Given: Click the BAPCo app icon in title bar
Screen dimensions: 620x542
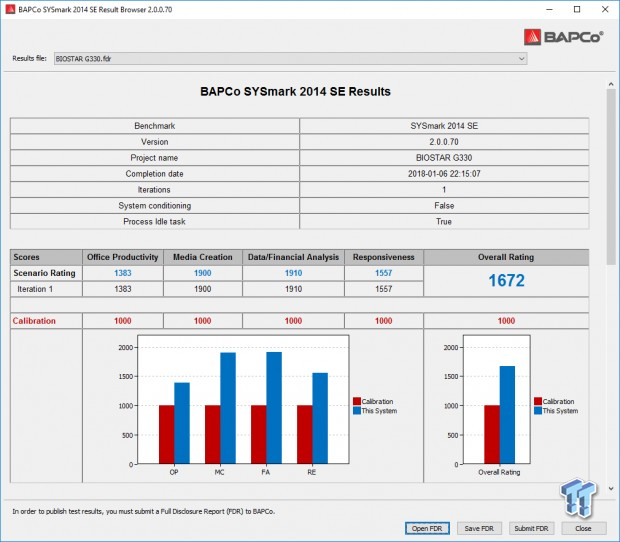Looking at the screenshot, I should click(x=10, y=9).
